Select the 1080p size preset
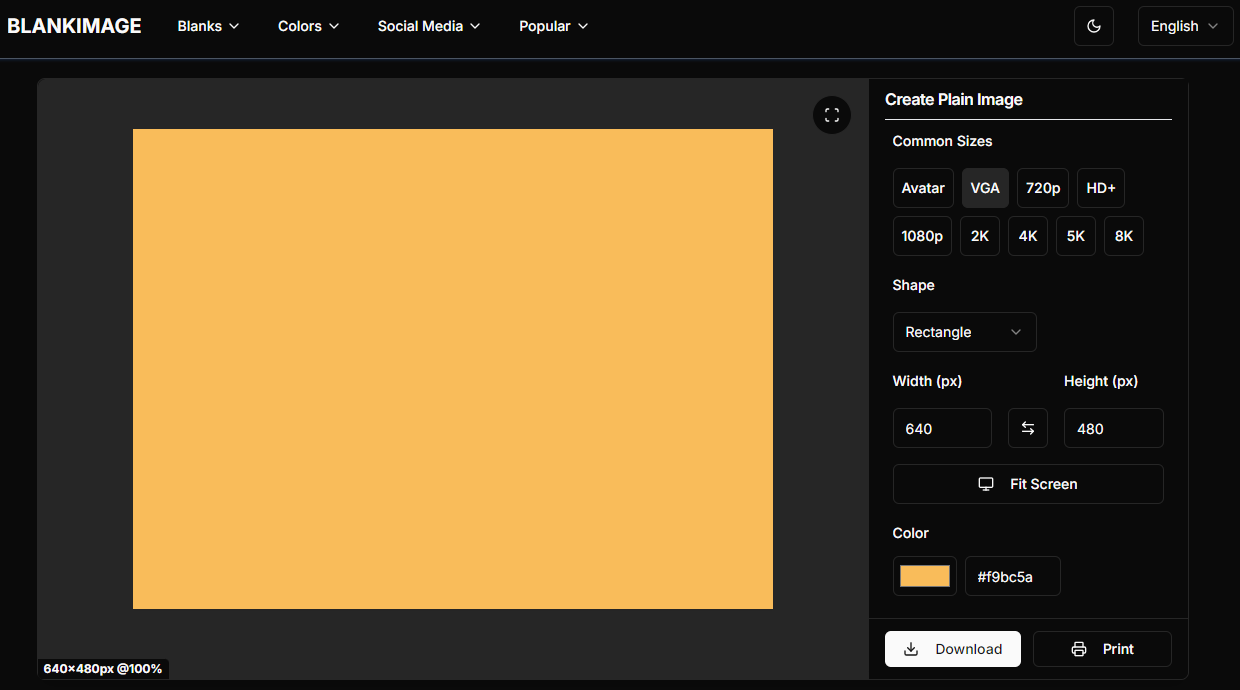Screen dimensions: 1240x690 (922, 236)
